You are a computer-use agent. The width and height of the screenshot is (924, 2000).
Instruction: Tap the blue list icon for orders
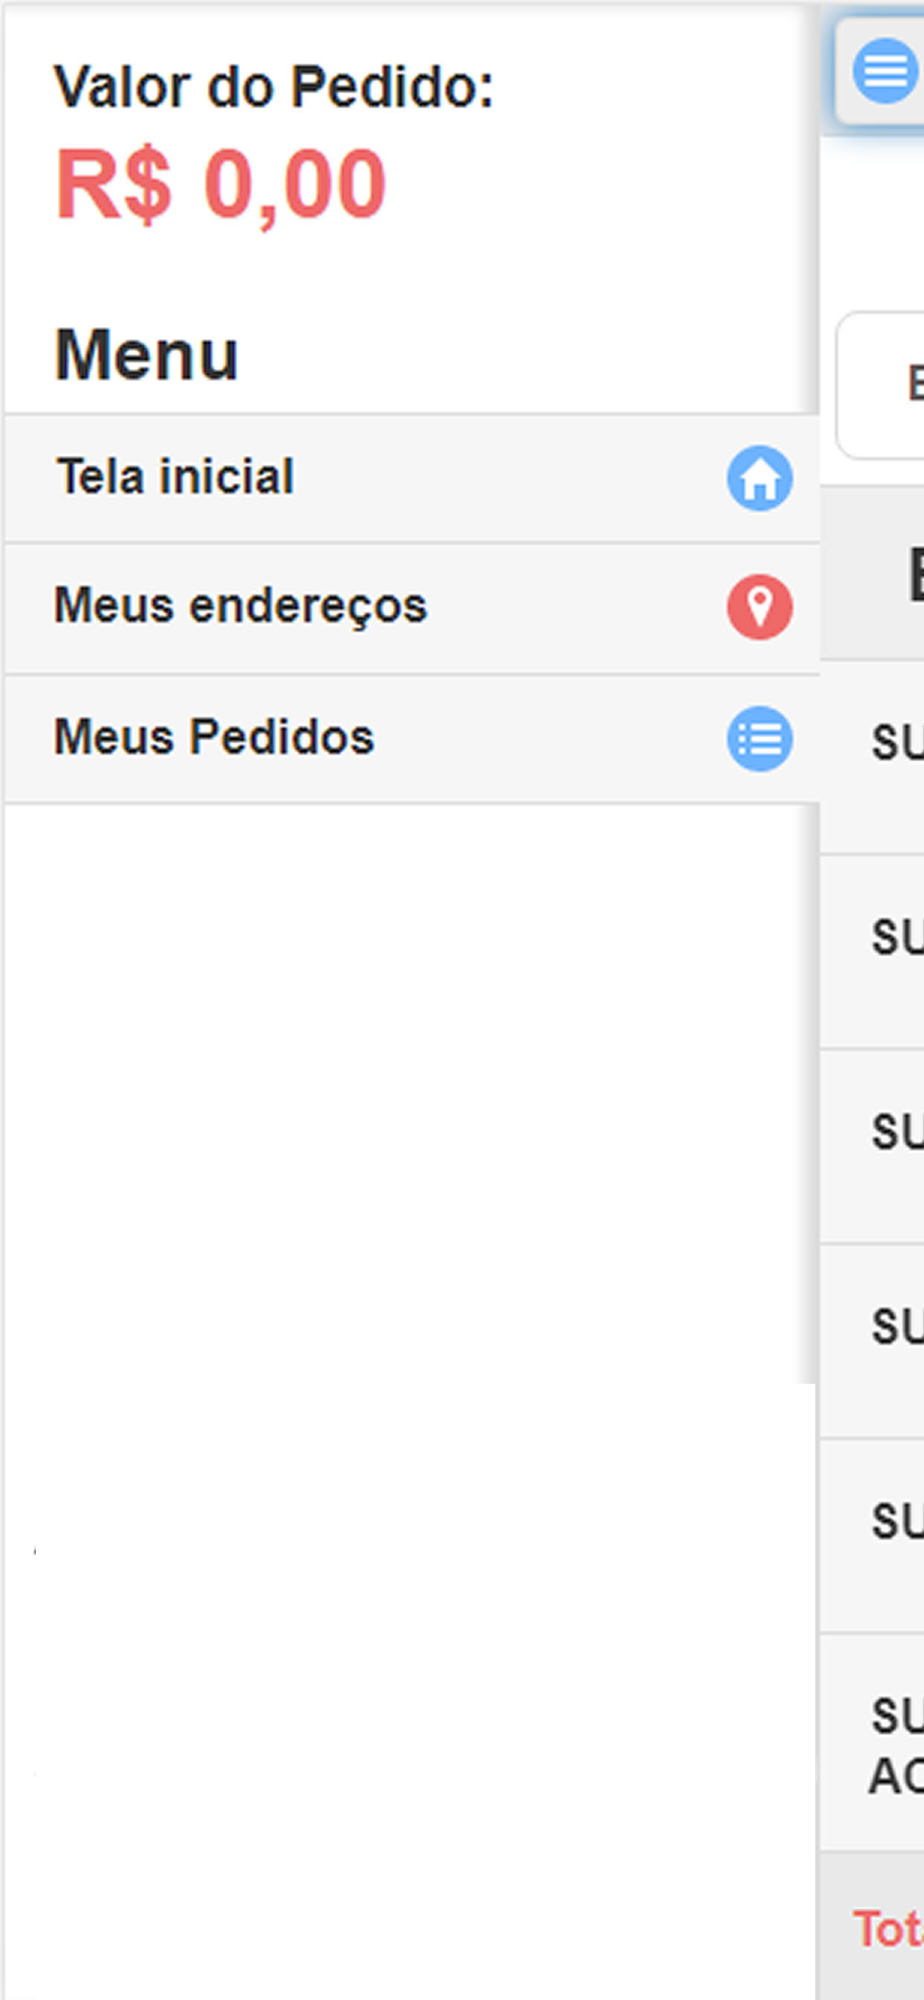tap(760, 739)
